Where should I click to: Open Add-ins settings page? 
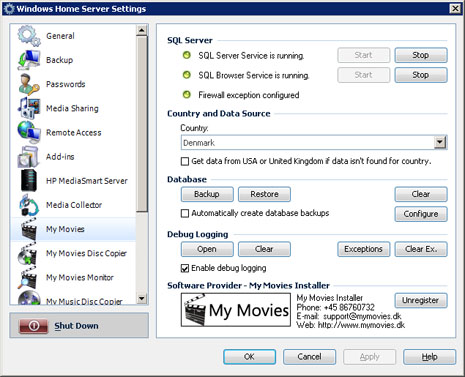[60, 157]
